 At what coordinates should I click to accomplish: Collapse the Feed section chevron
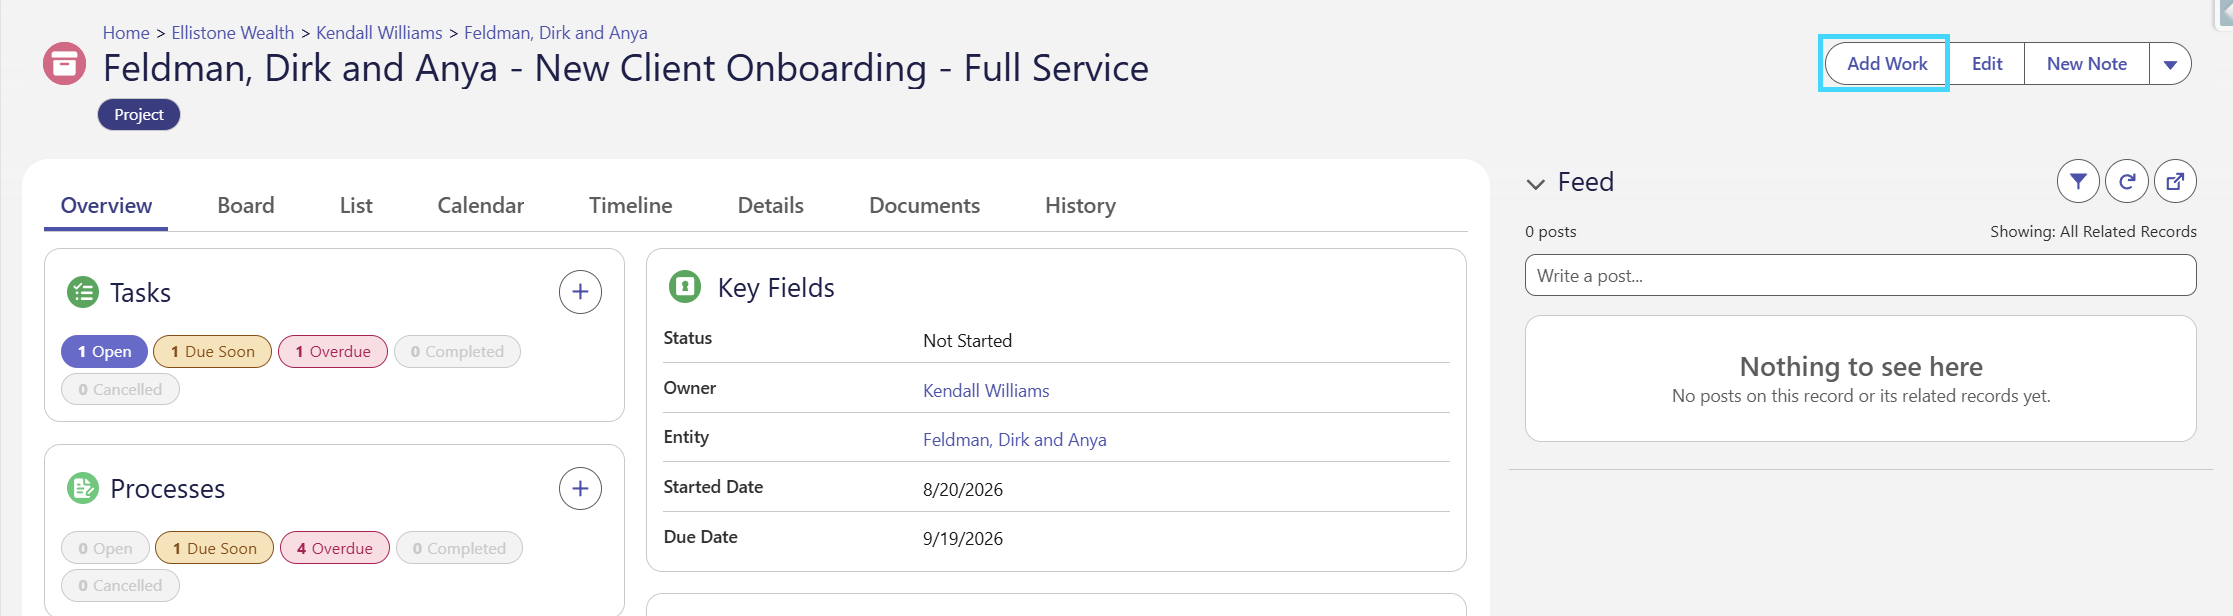click(1536, 183)
